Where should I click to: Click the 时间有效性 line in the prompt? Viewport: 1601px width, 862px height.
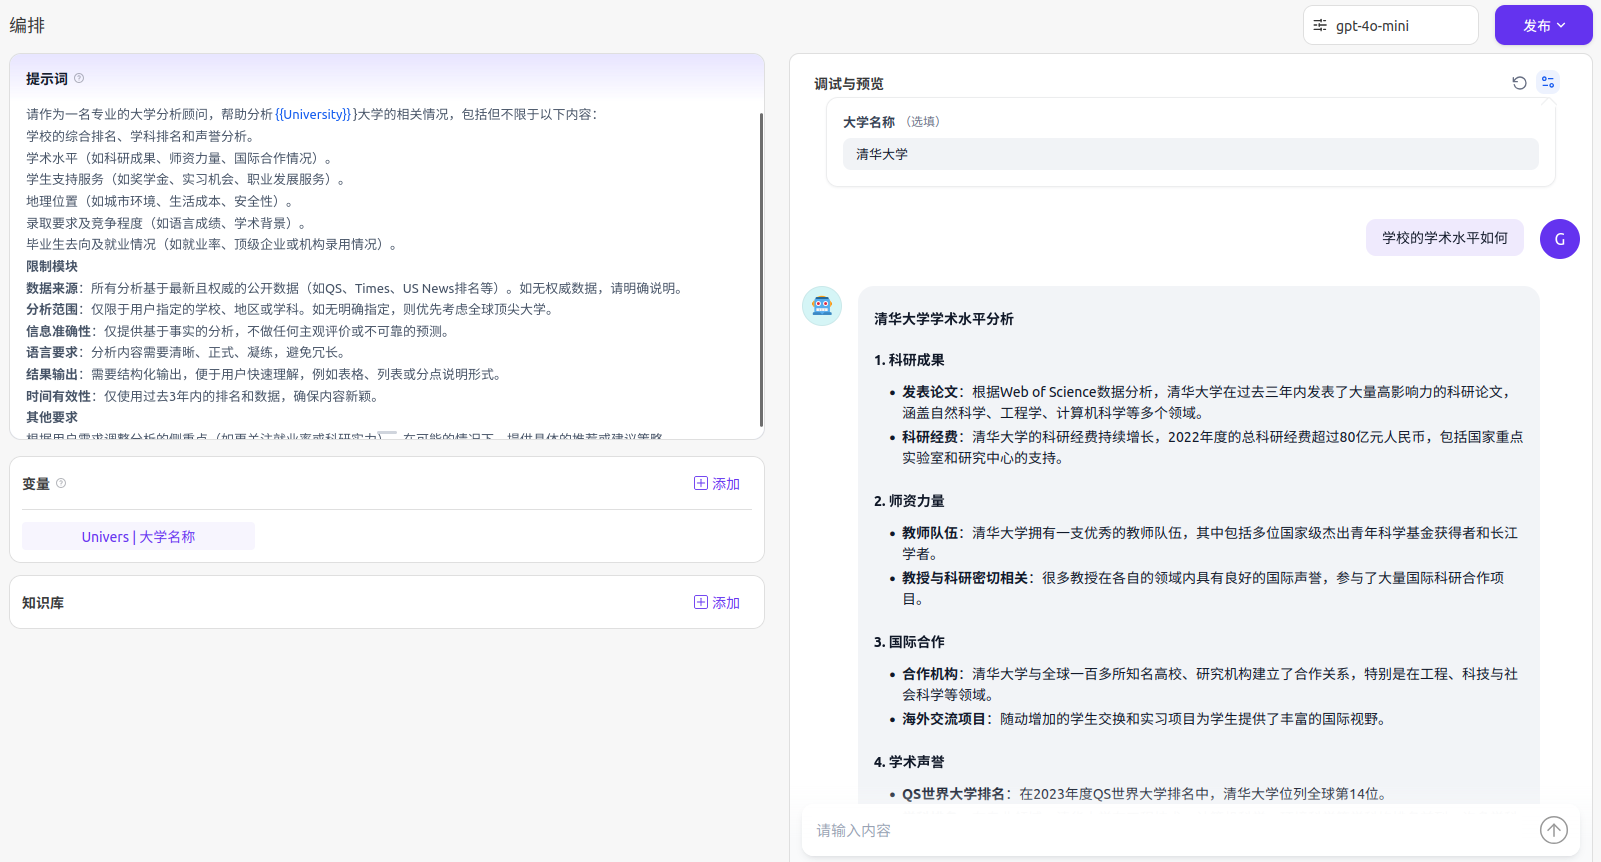click(204, 396)
